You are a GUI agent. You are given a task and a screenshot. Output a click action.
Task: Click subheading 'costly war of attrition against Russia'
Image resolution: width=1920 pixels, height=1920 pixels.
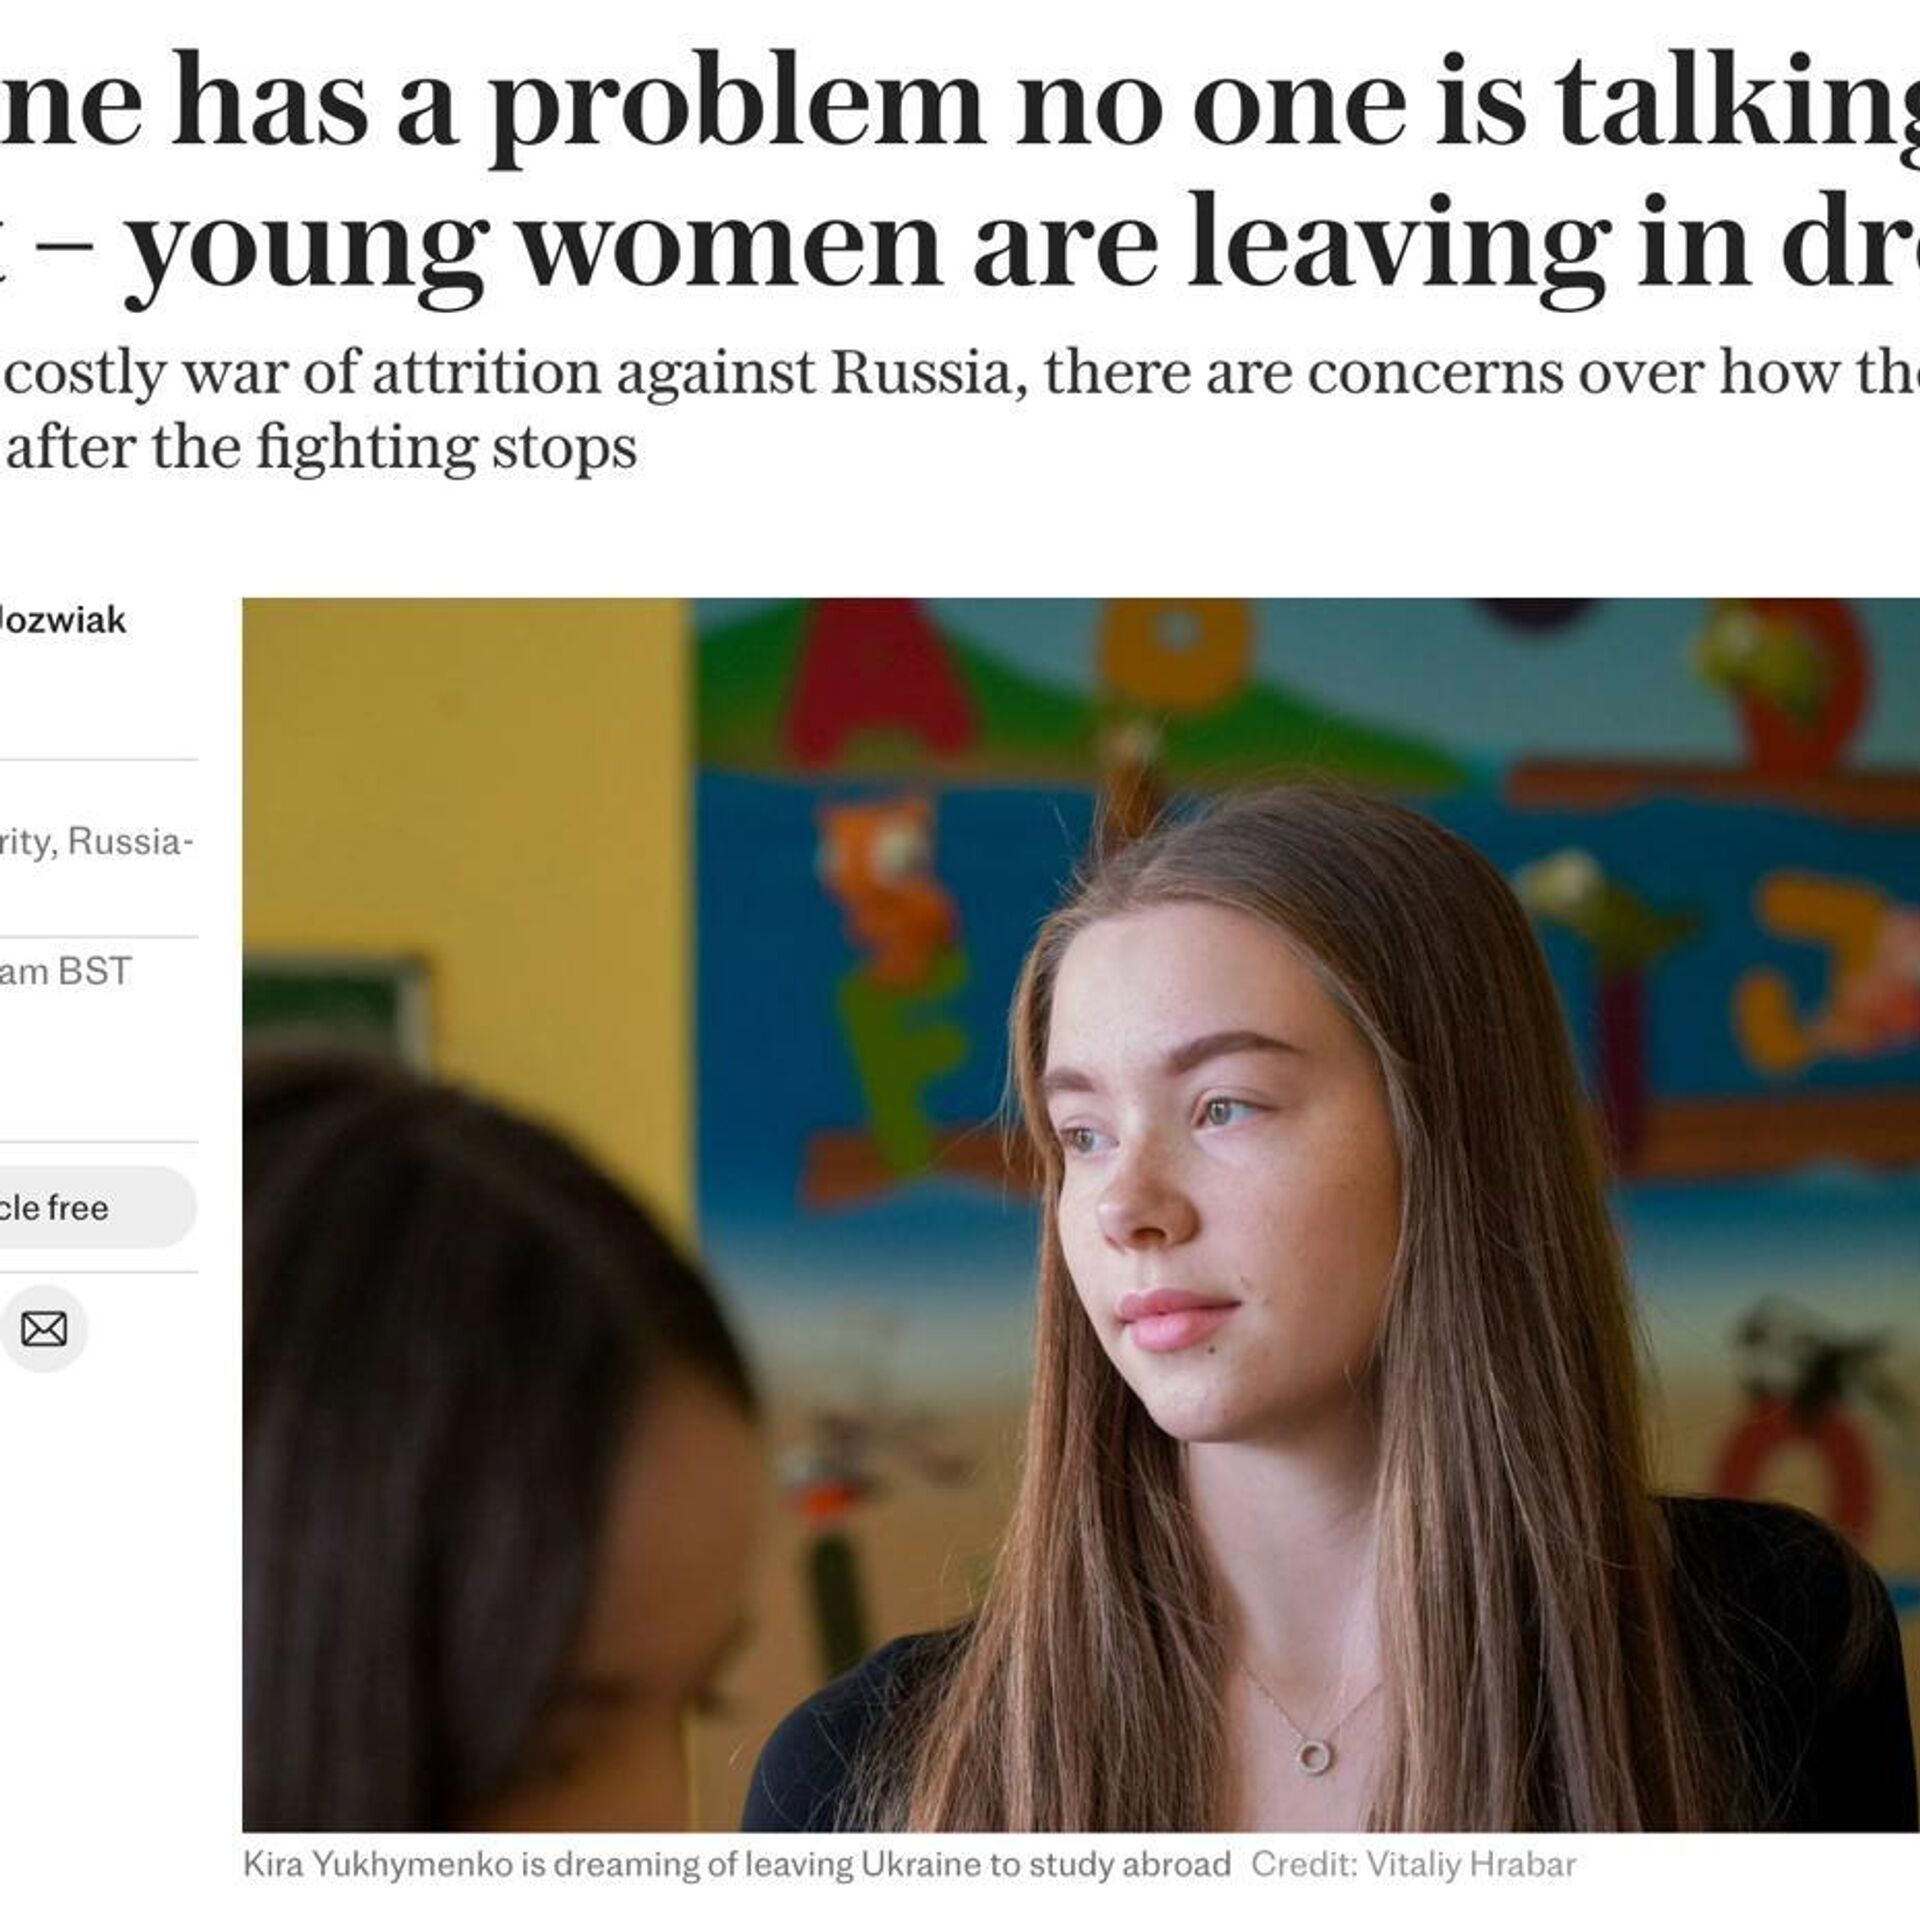pos(517,374)
